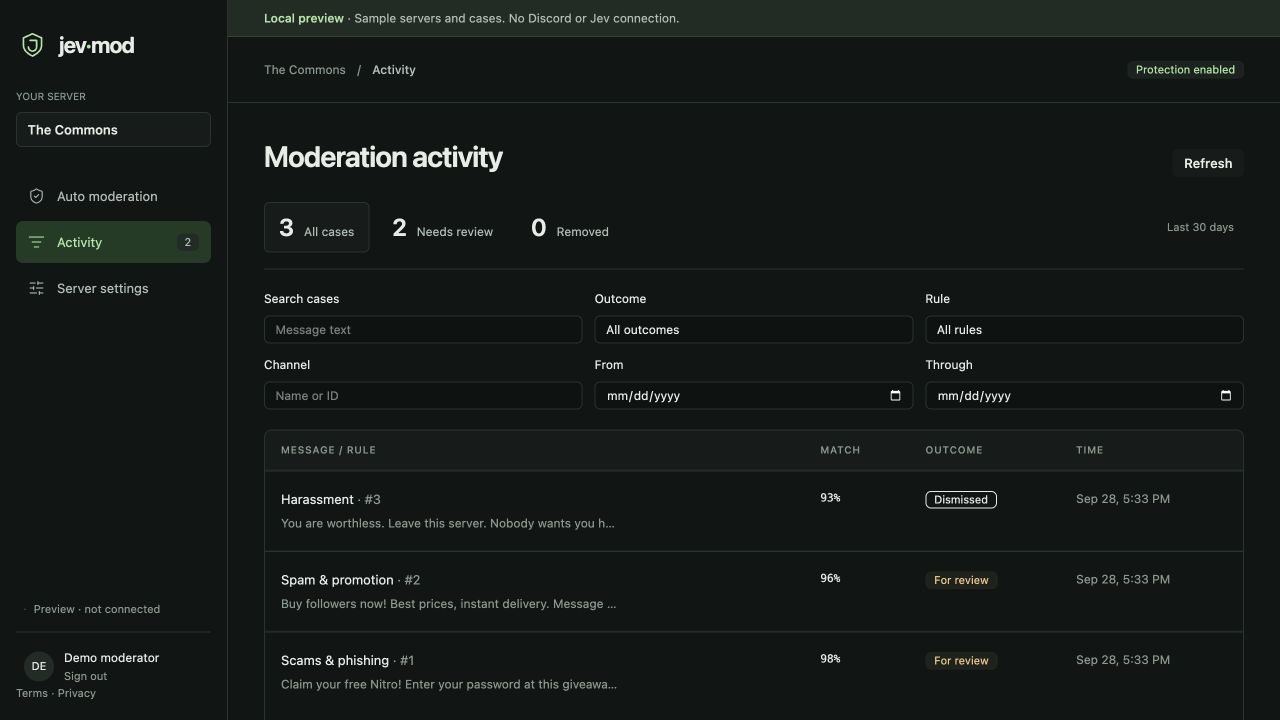This screenshot has width=1280, height=720.
Task: Open the Spam & promotion #2 case
Action: coord(754,592)
